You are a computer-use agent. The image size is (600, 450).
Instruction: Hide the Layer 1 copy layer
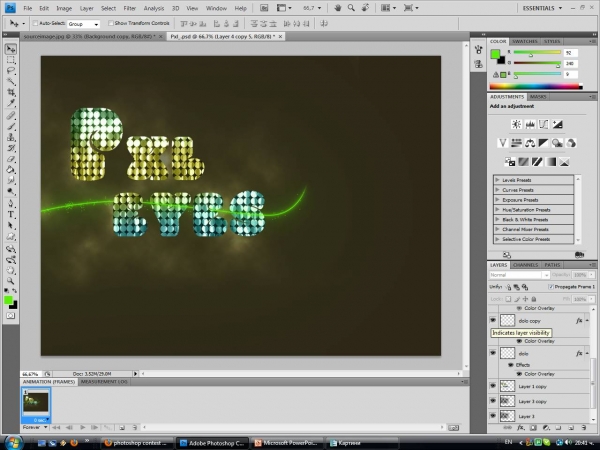click(x=493, y=386)
